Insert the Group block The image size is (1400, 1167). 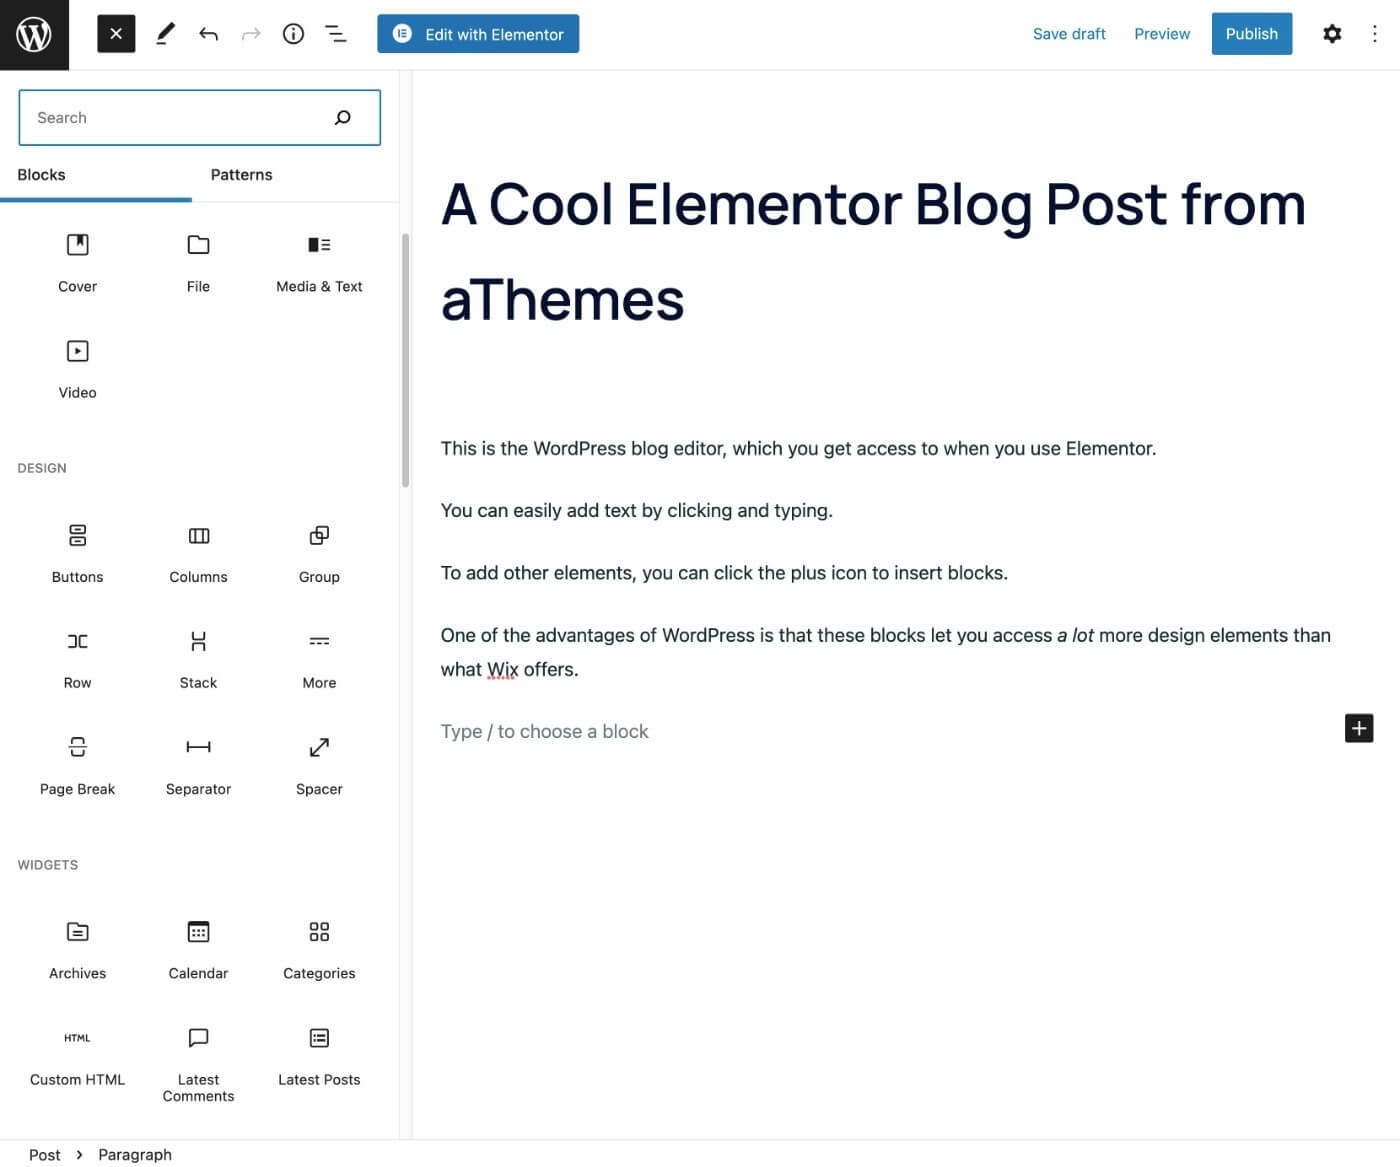click(x=319, y=554)
